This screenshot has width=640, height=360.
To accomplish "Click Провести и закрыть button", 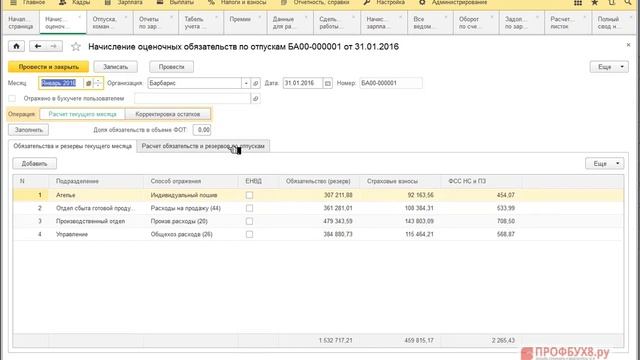I will pos(49,67).
